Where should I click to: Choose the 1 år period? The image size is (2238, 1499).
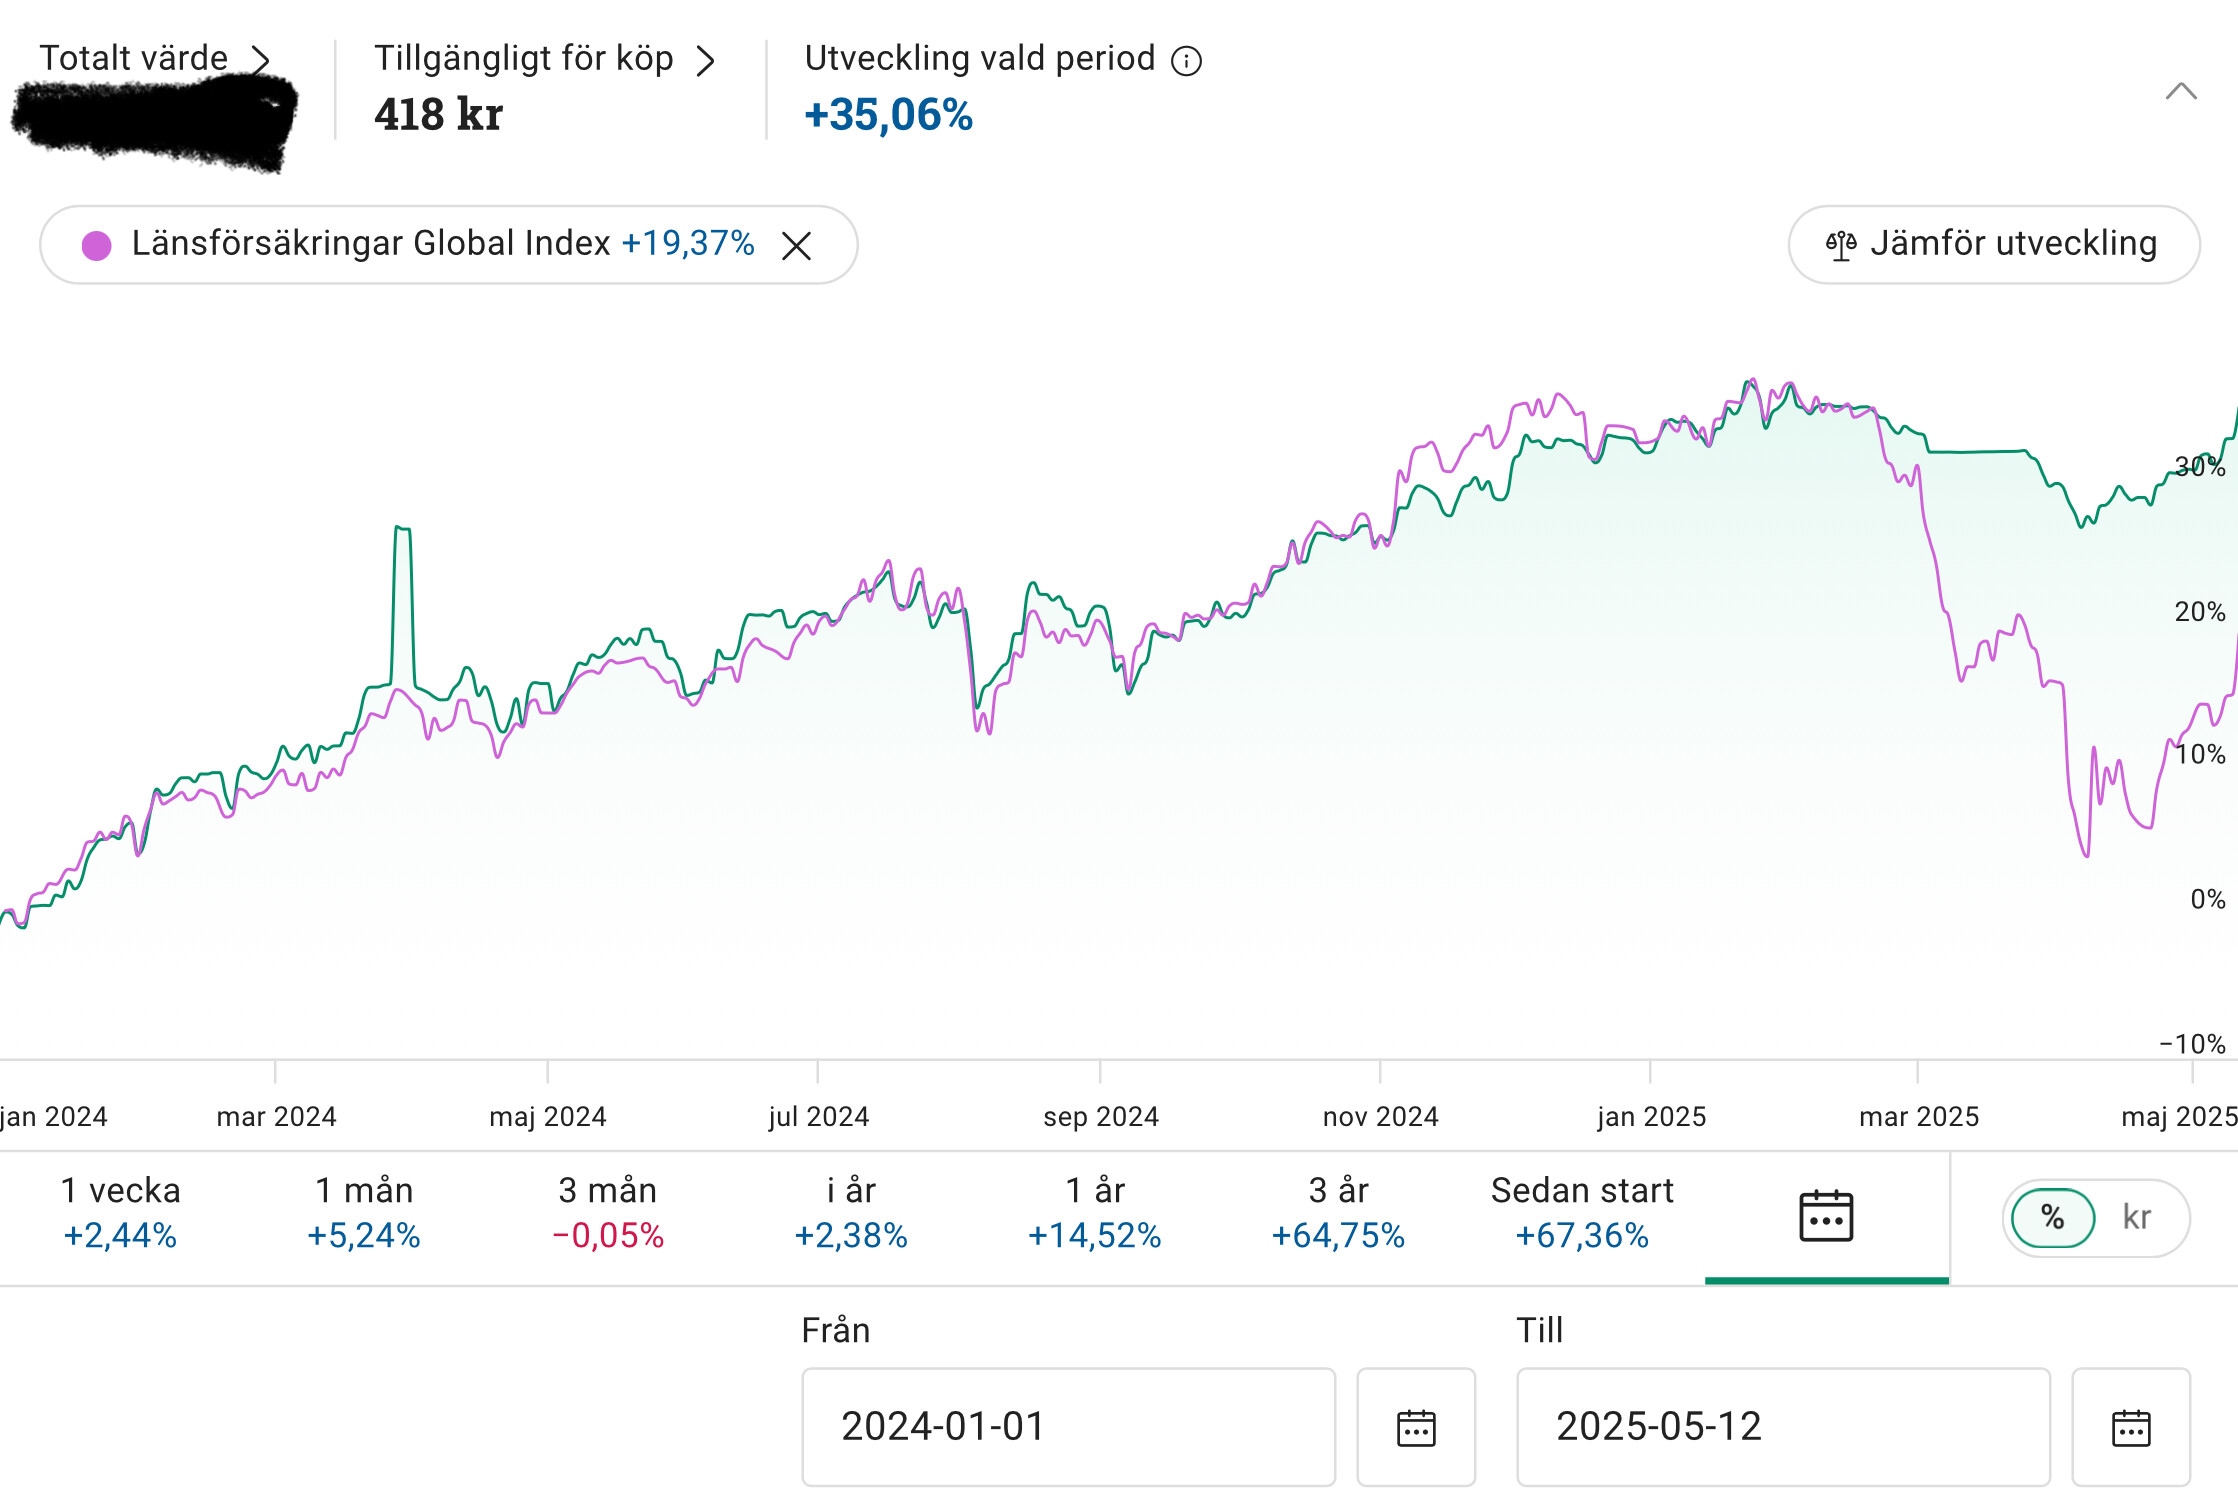coord(1094,1212)
